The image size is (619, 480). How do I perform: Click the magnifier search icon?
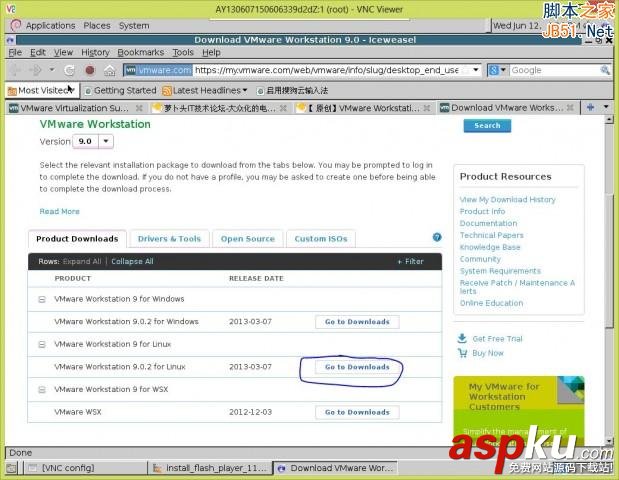[604, 70]
